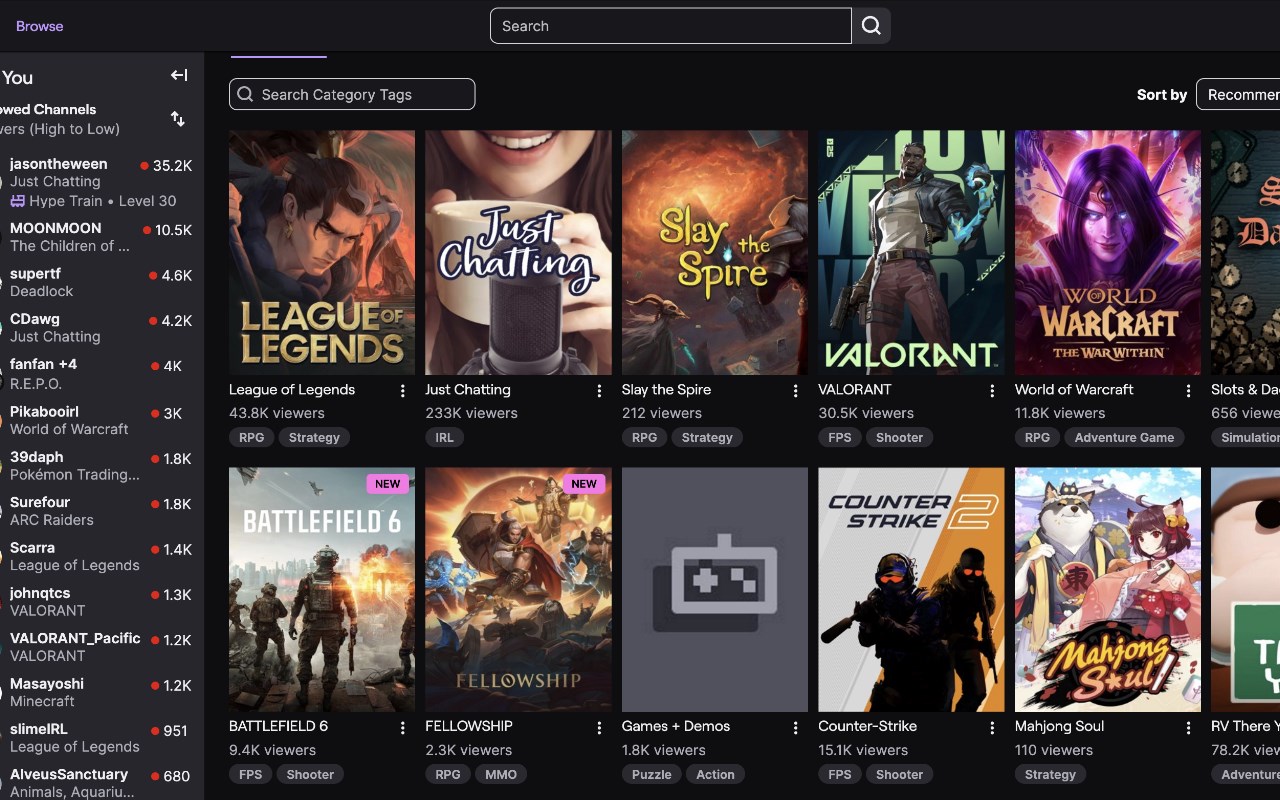
Task: Select the IRL tag under Just Chatting
Action: pyautogui.click(x=444, y=437)
